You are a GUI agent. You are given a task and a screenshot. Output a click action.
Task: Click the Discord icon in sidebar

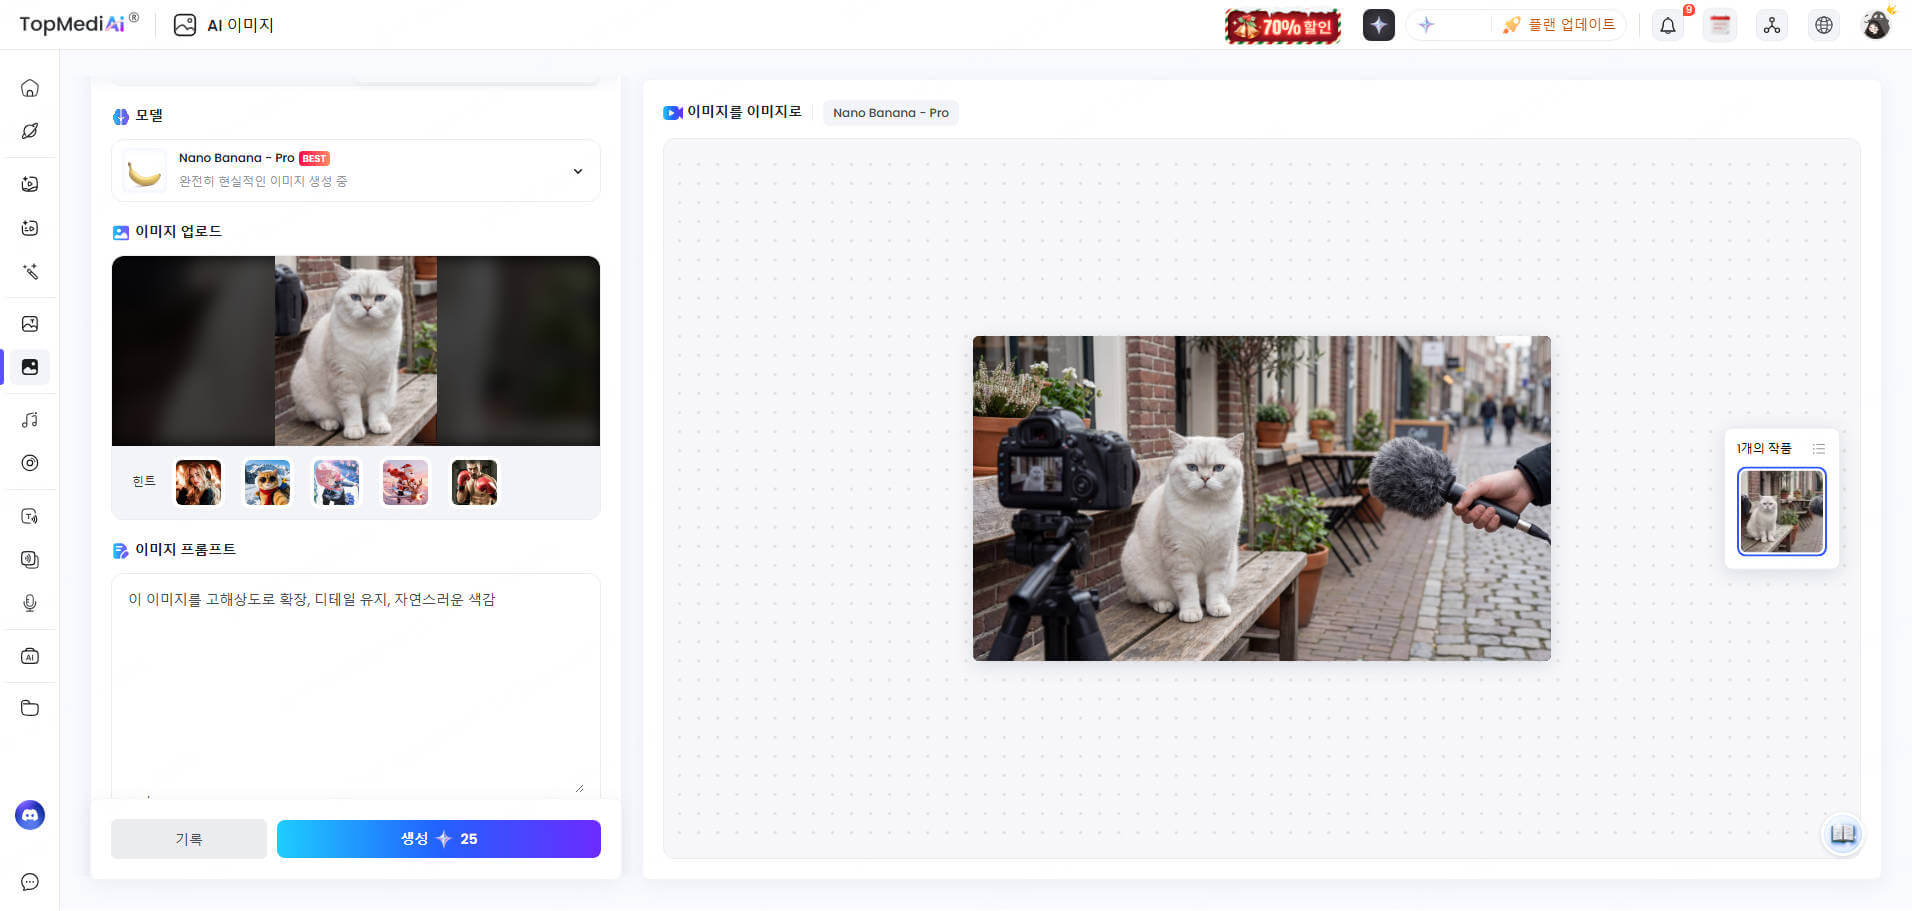(30, 815)
